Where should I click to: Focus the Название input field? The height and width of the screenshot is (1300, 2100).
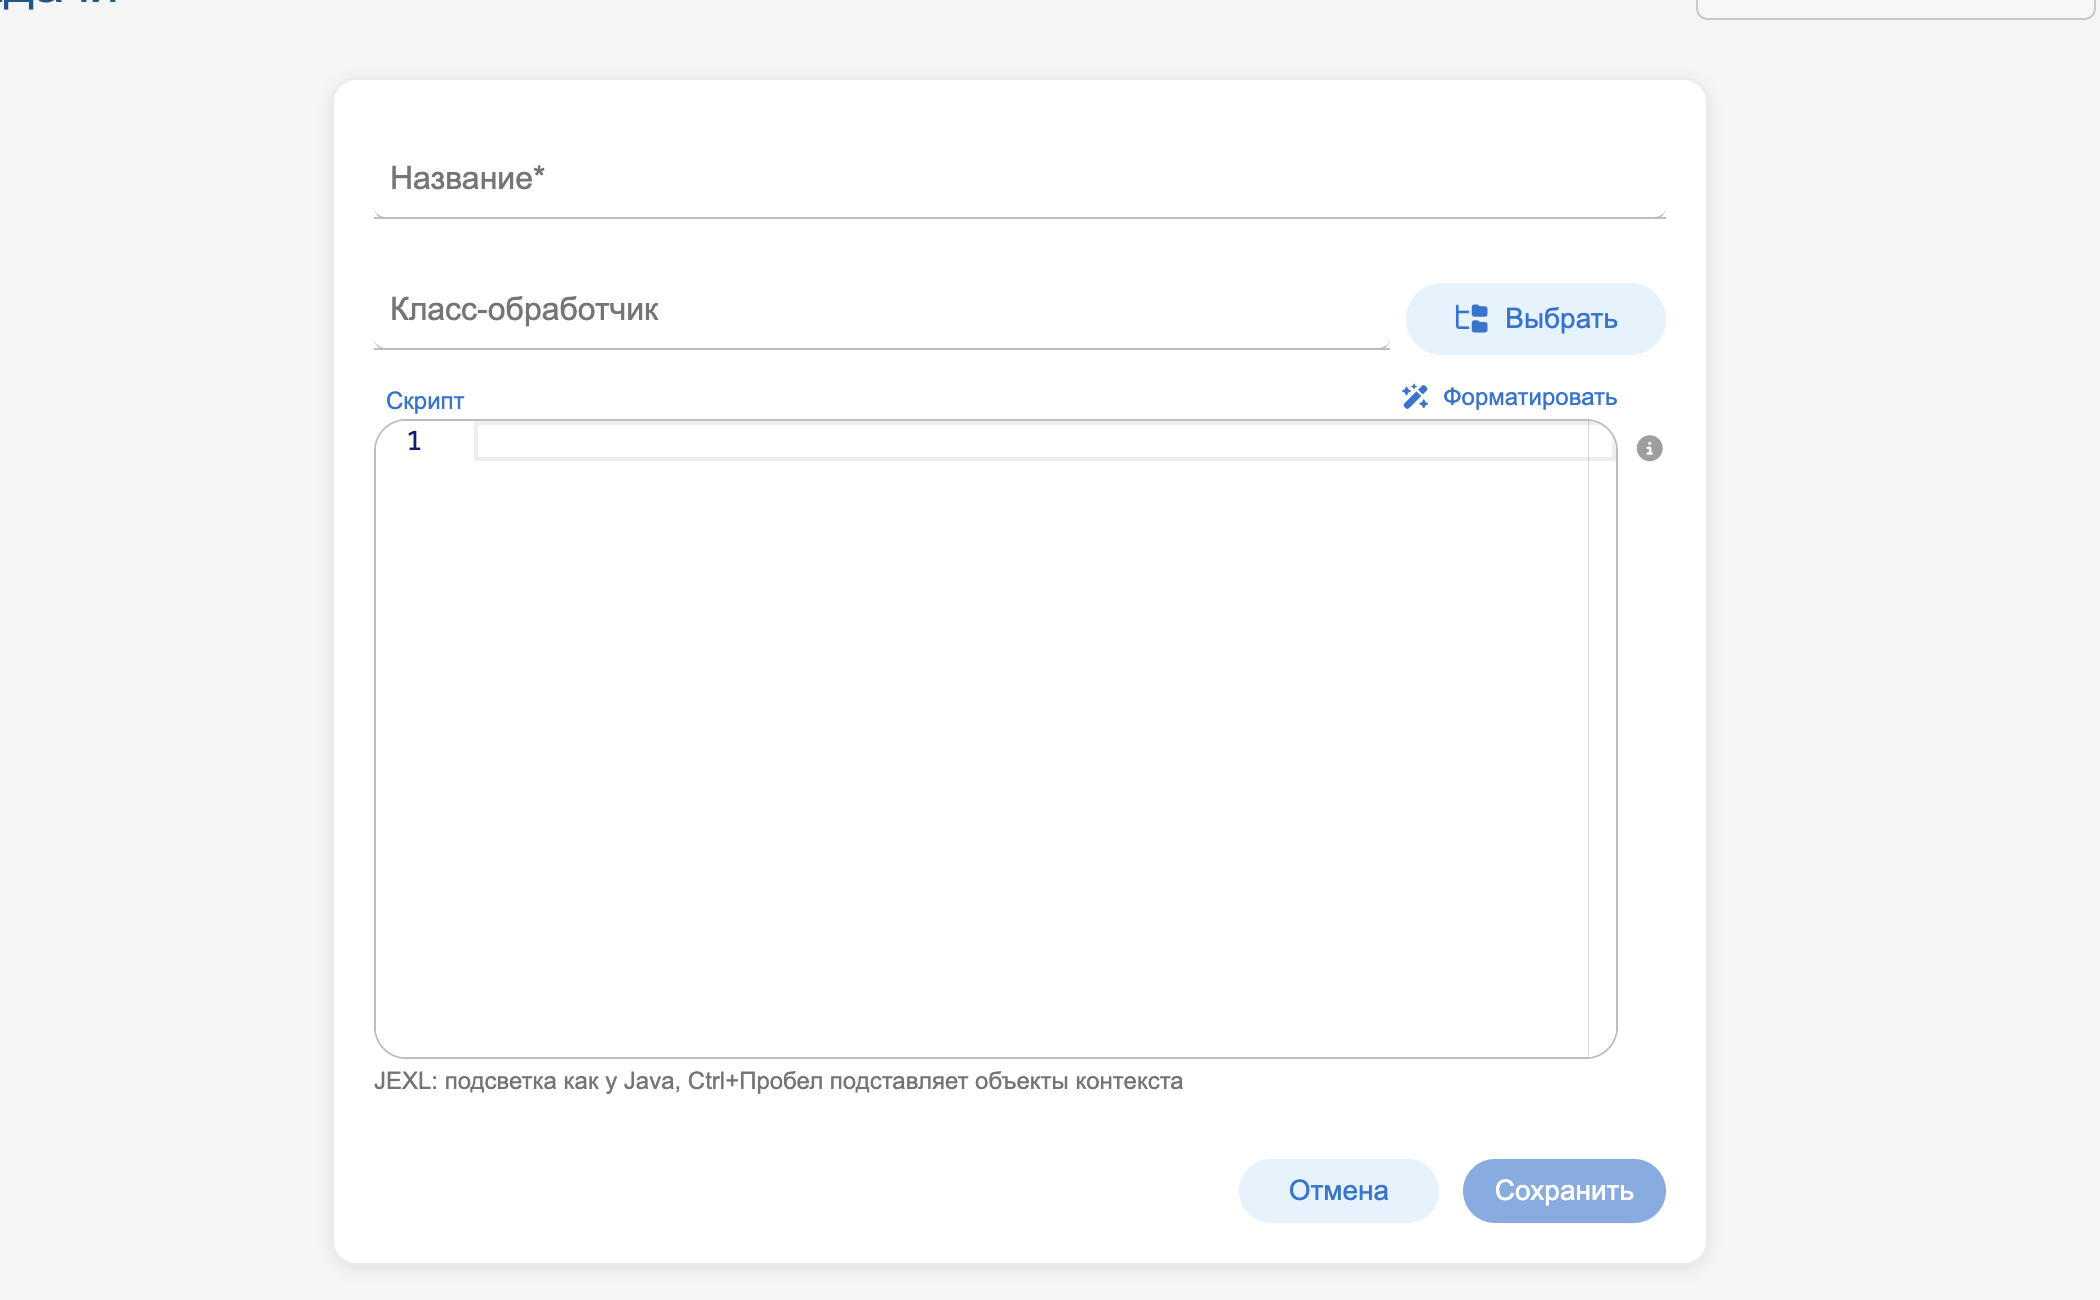1019,179
